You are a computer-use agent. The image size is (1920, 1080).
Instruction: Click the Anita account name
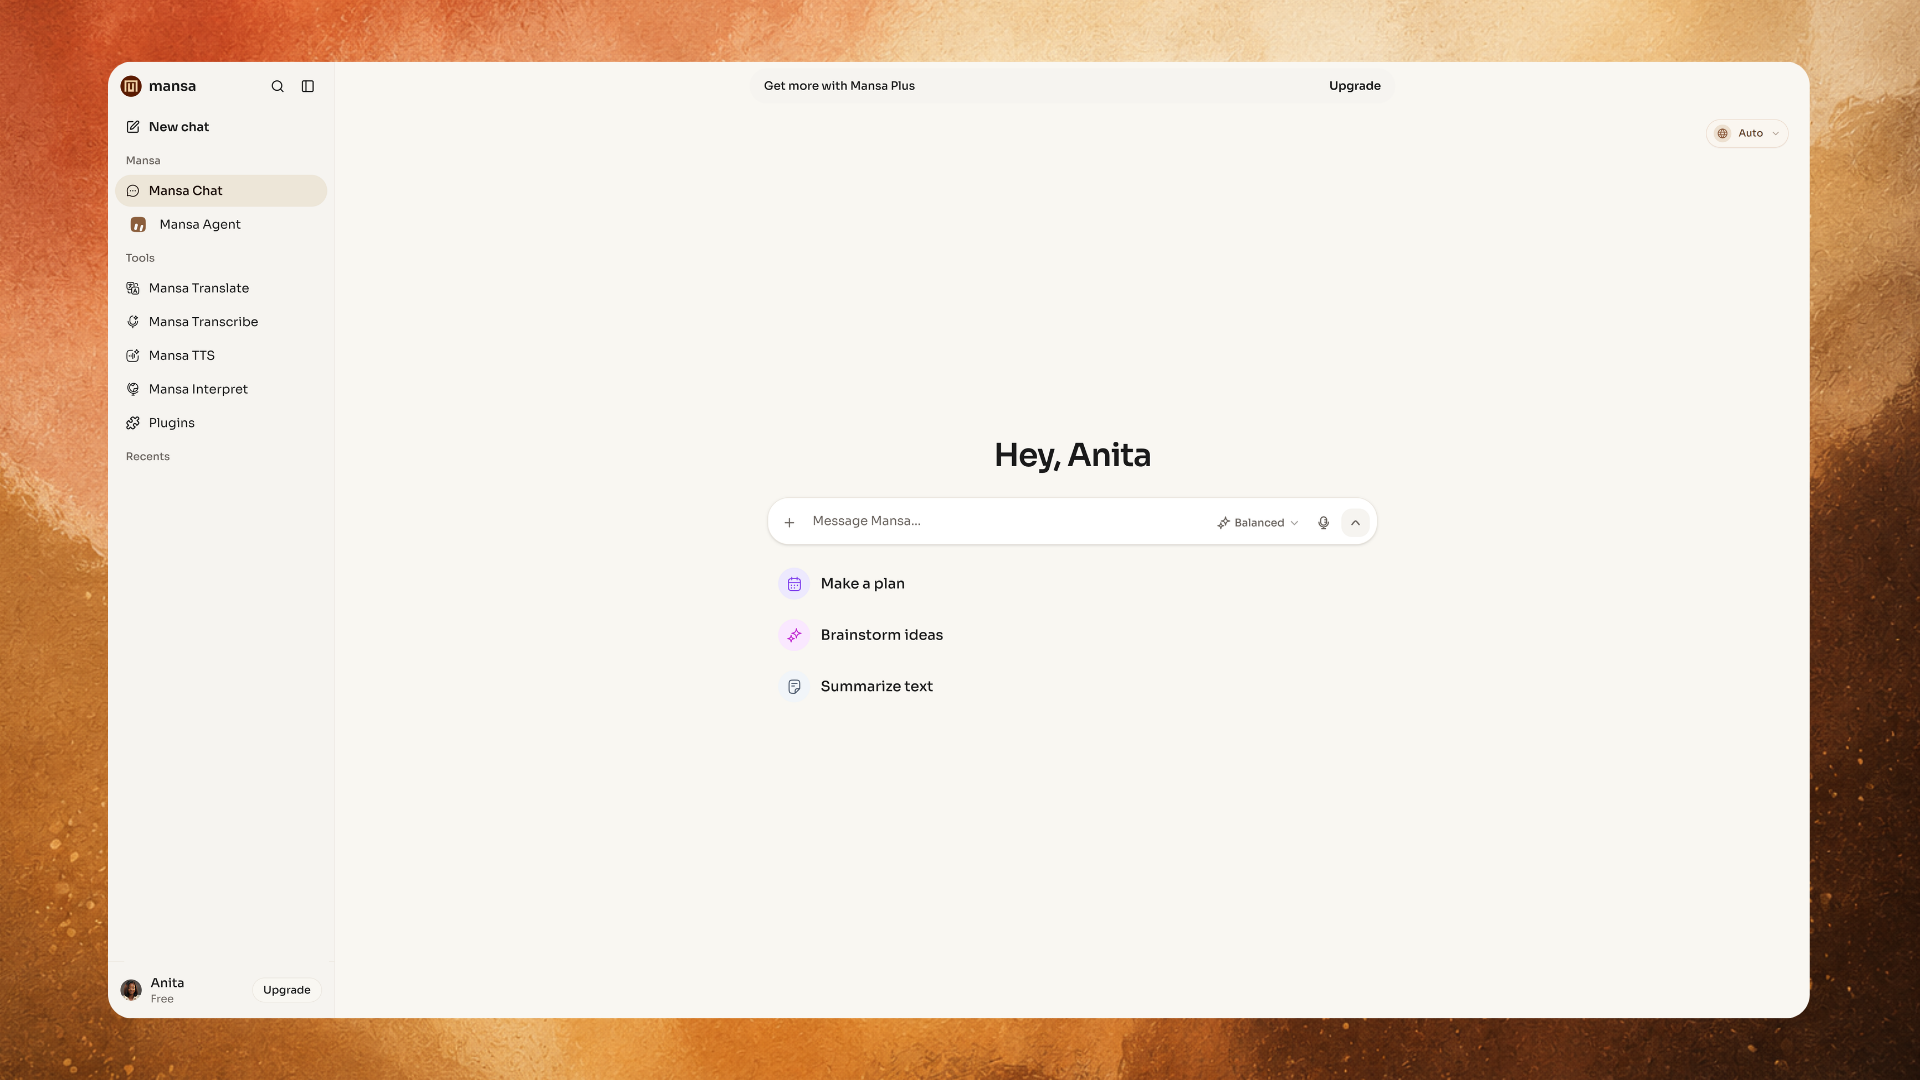[167, 983]
